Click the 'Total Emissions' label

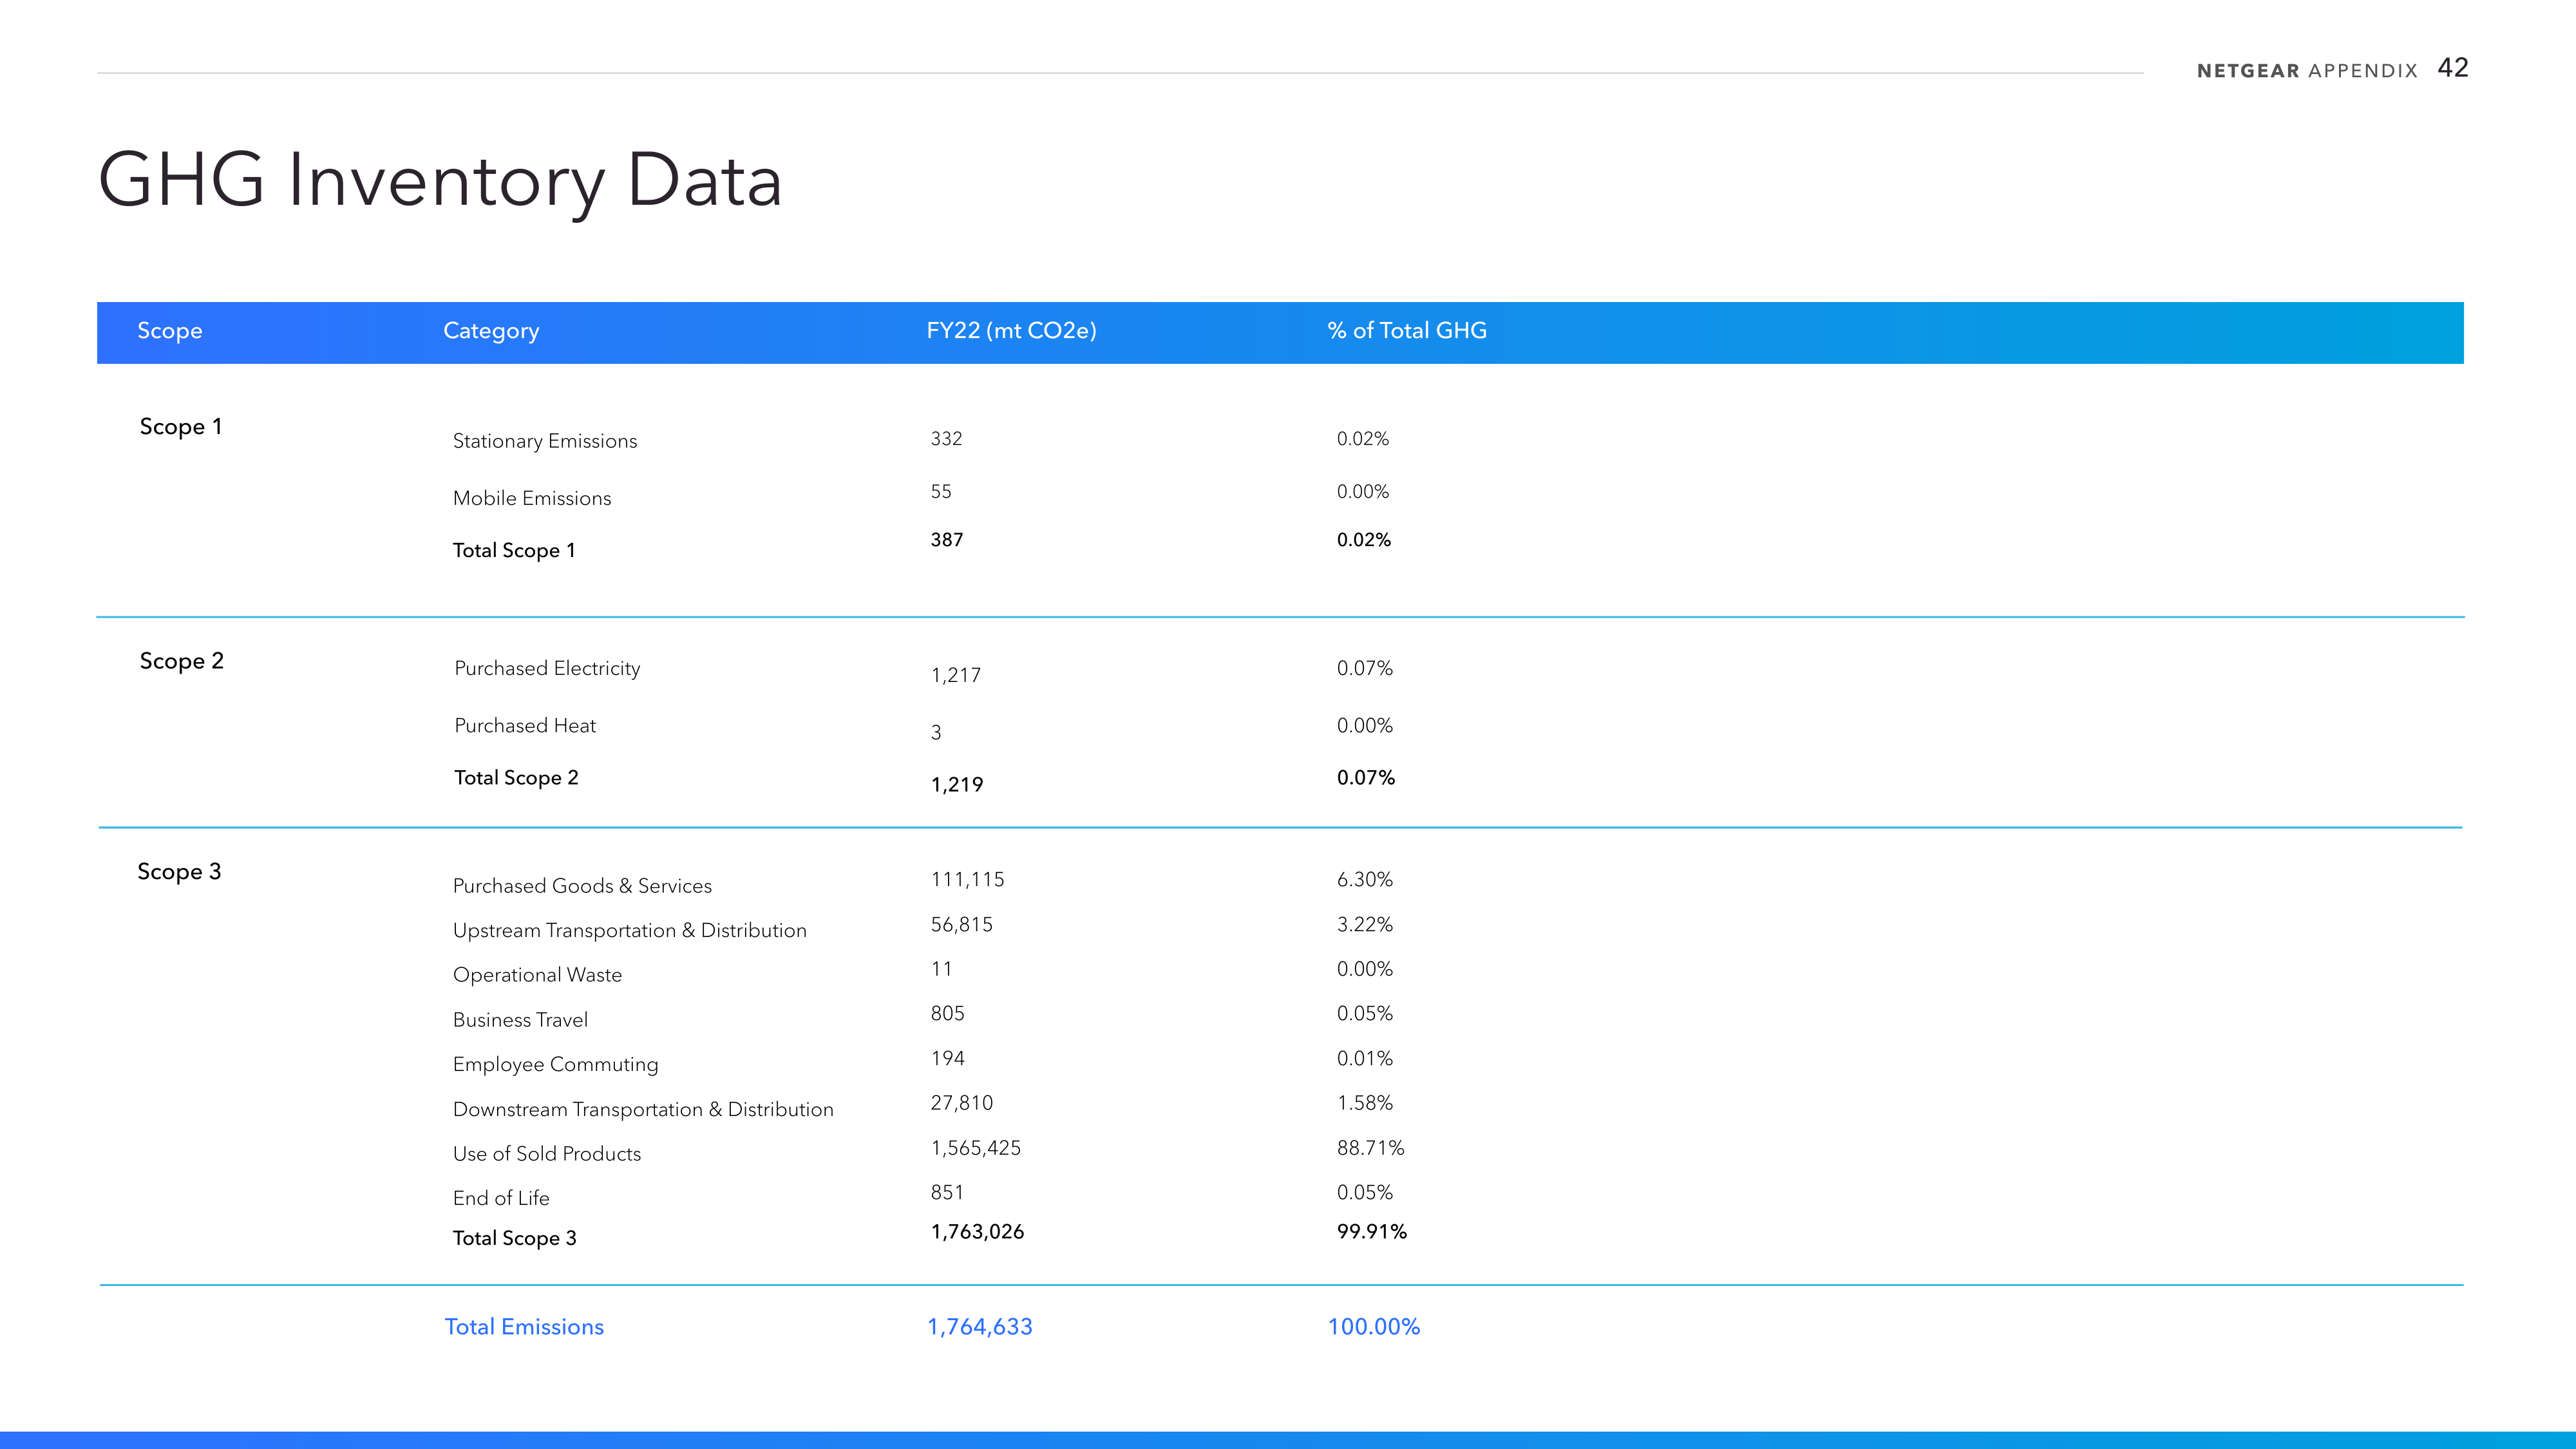coord(524,1327)
